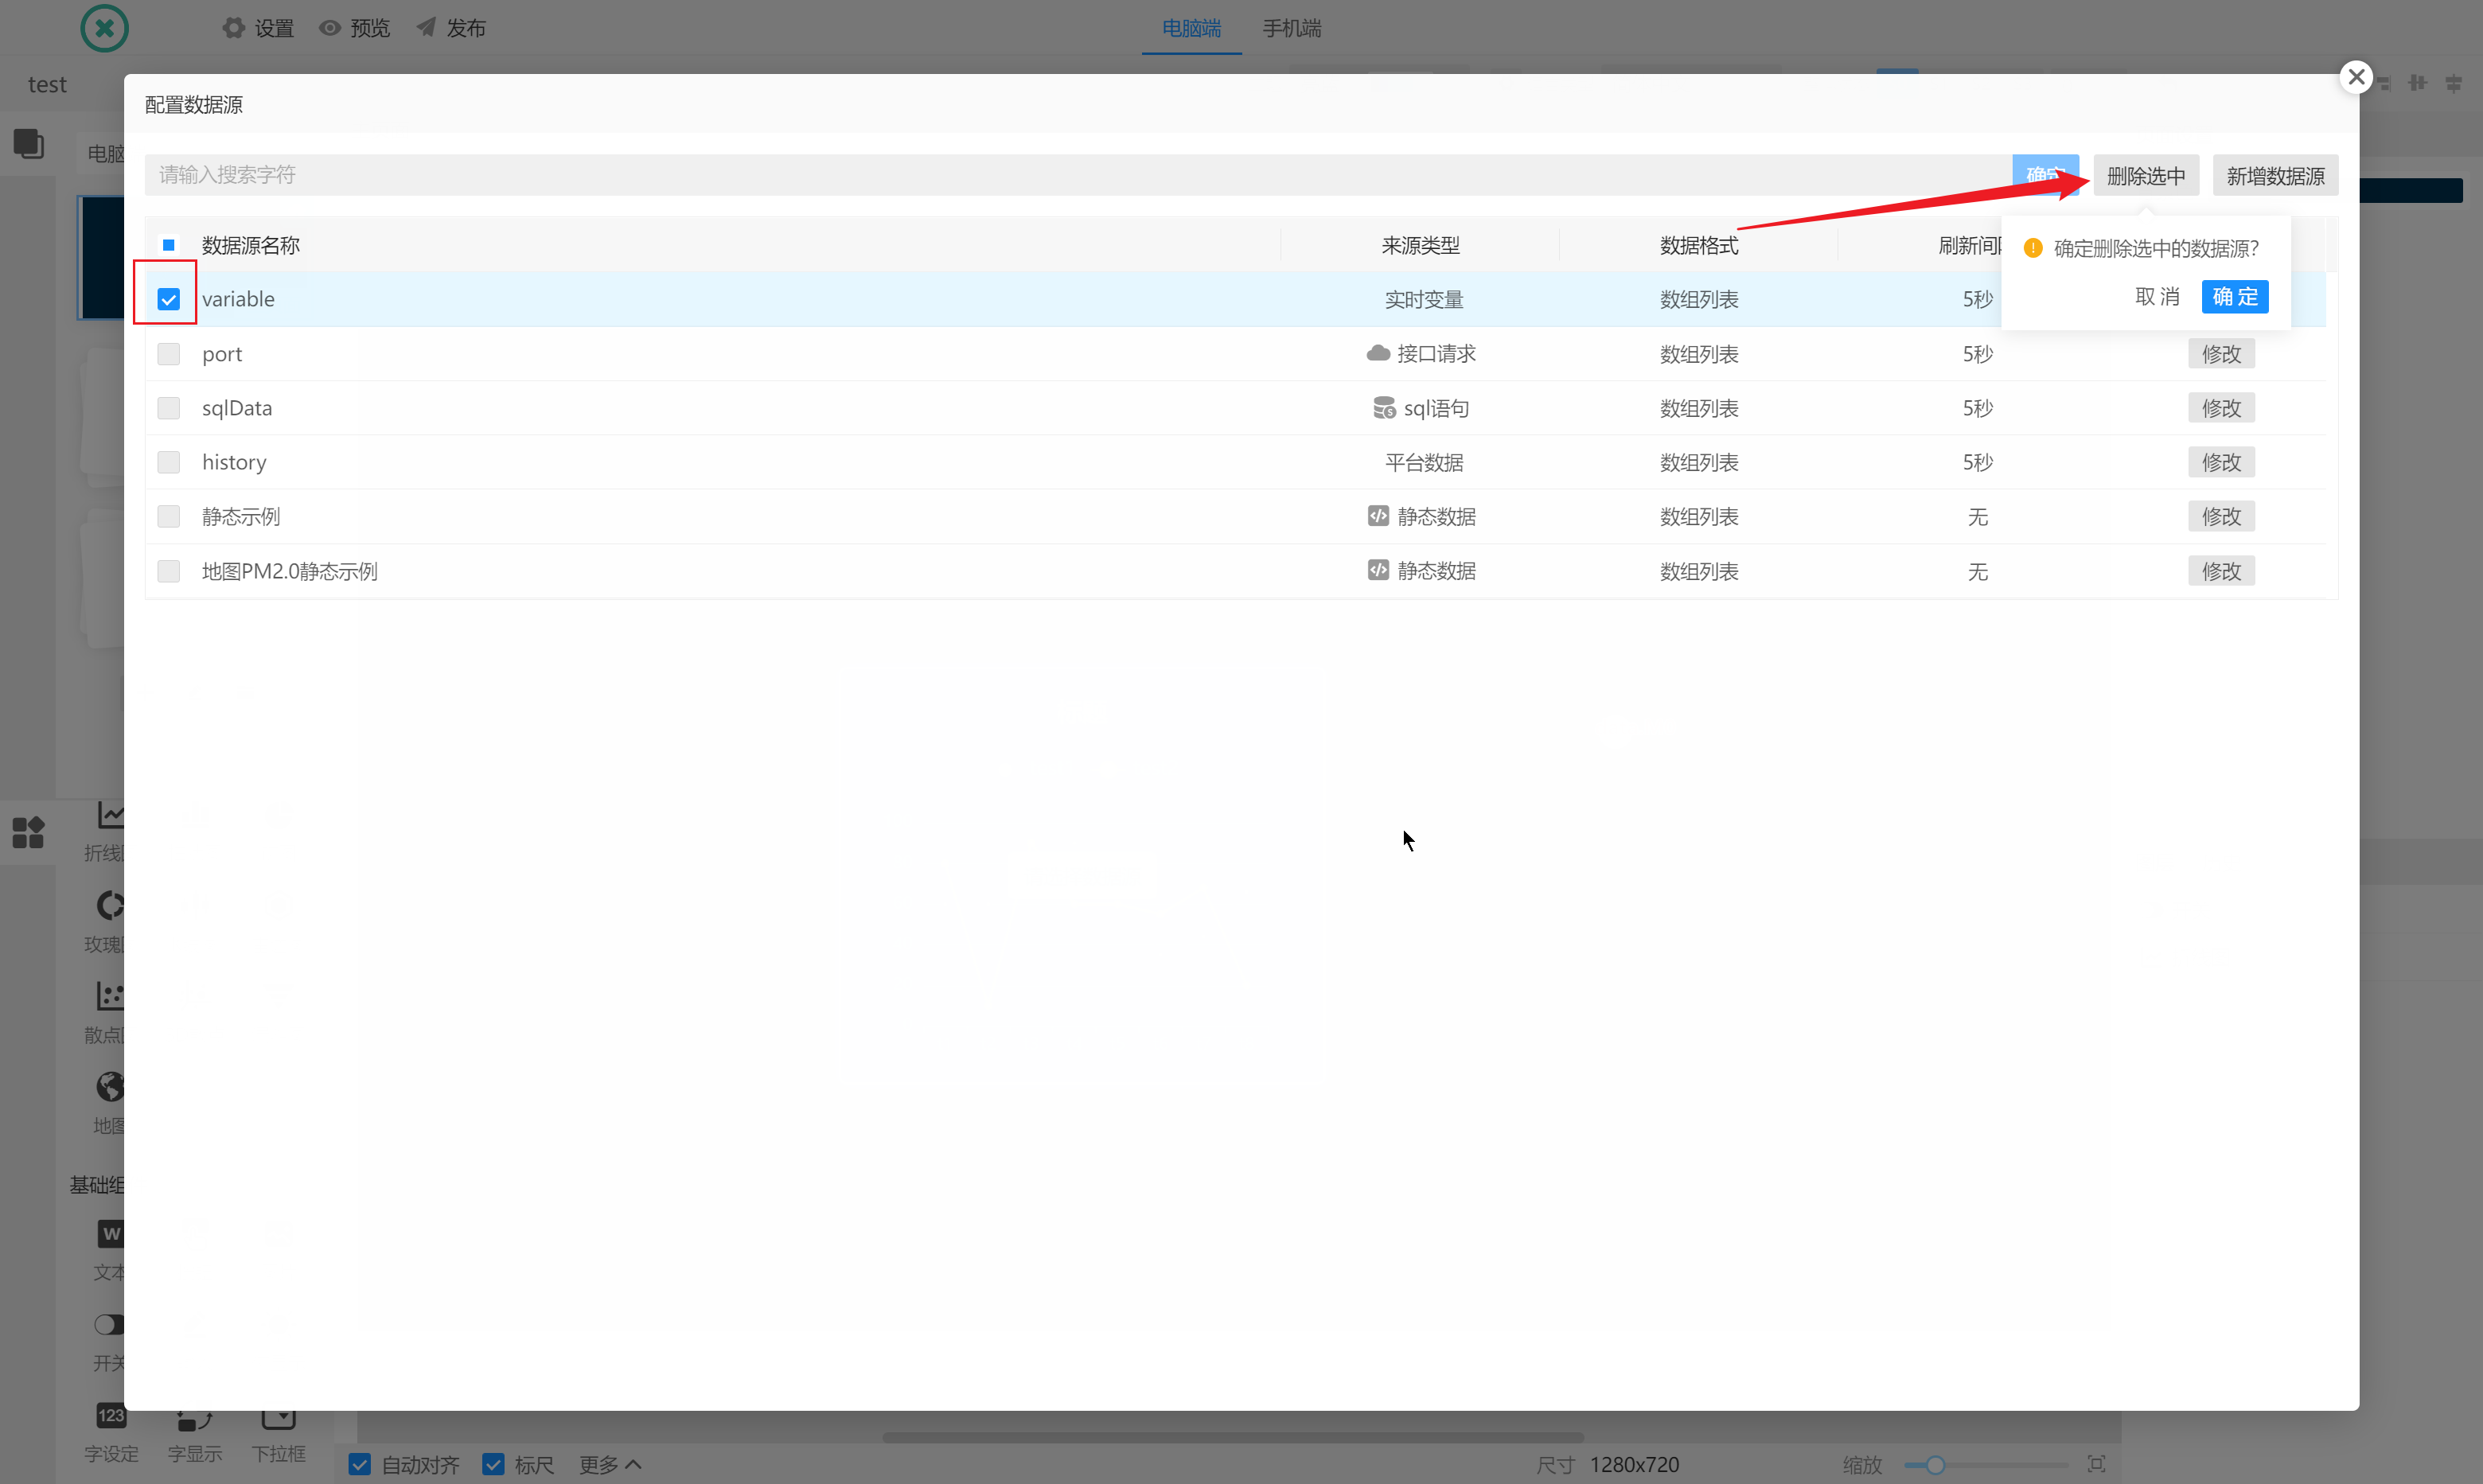Cancel deletion with 取消 button
The image size is (2483, 1484).
coord(2157,296)
